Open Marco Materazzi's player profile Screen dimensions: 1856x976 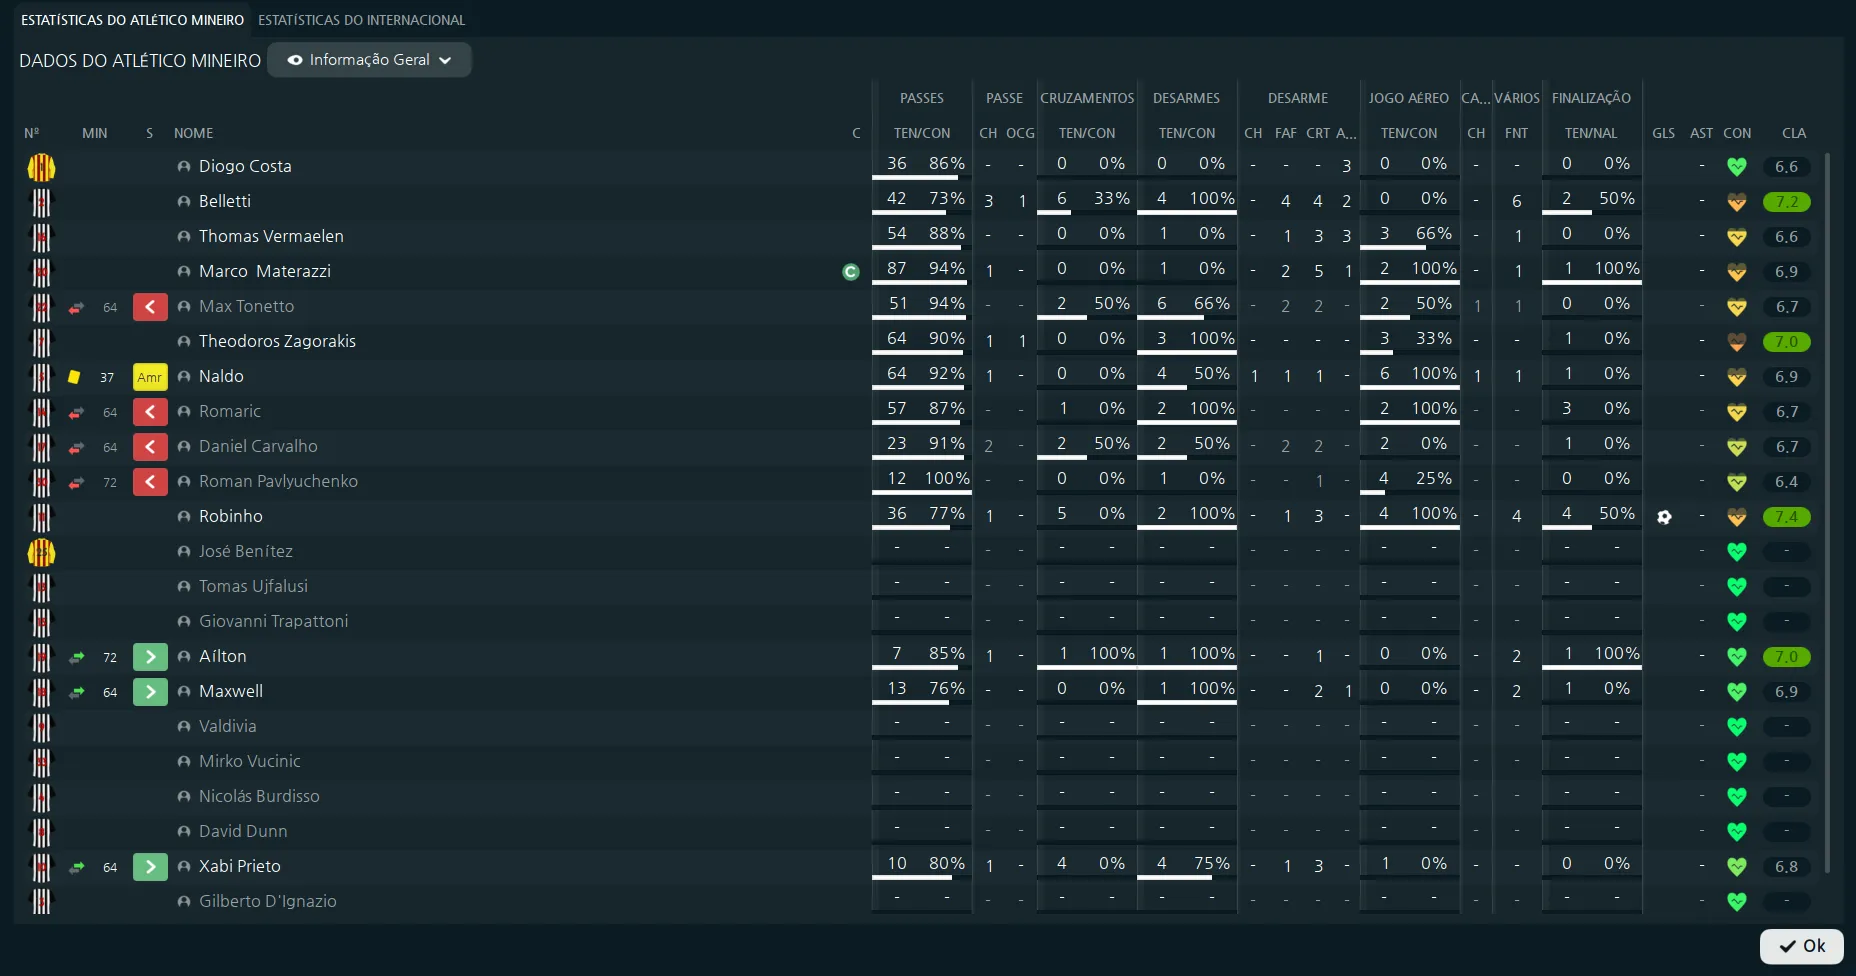coord(264,272)
